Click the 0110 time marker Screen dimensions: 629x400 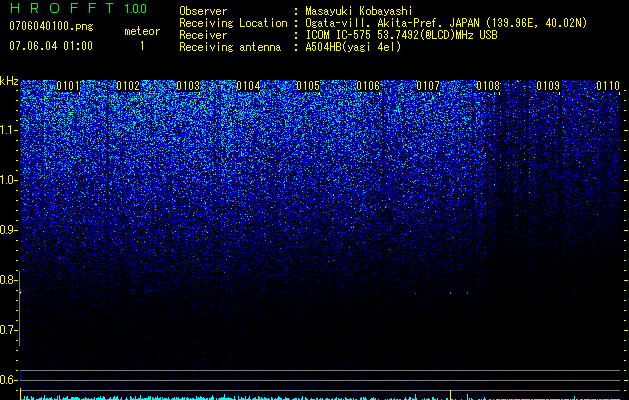(608, 86)
